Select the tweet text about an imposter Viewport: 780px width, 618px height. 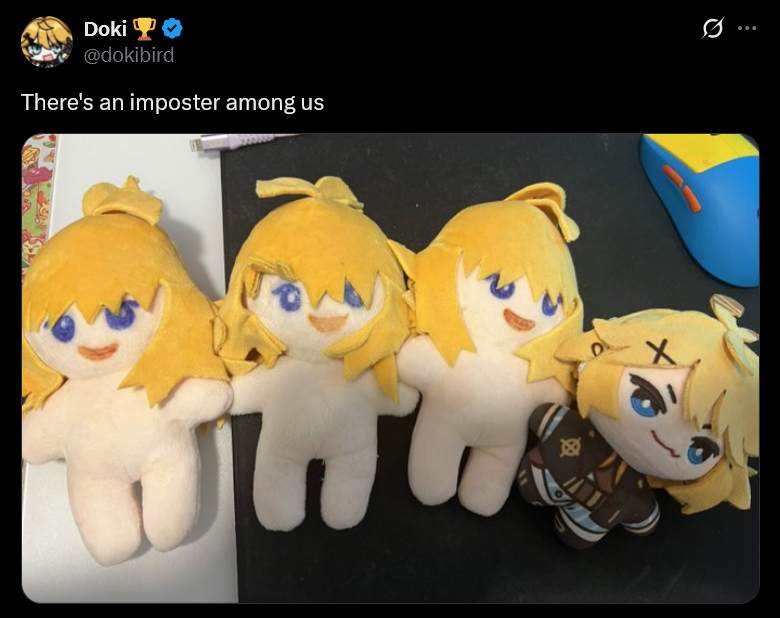(x=173, y=103)
